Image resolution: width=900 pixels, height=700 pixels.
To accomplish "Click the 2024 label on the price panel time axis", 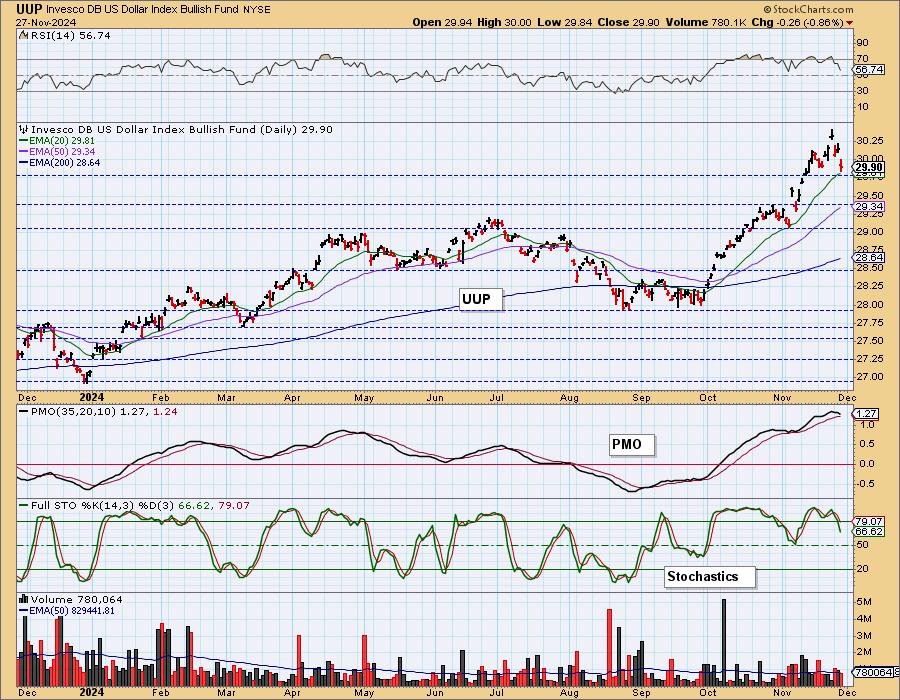I will [91, 398].
